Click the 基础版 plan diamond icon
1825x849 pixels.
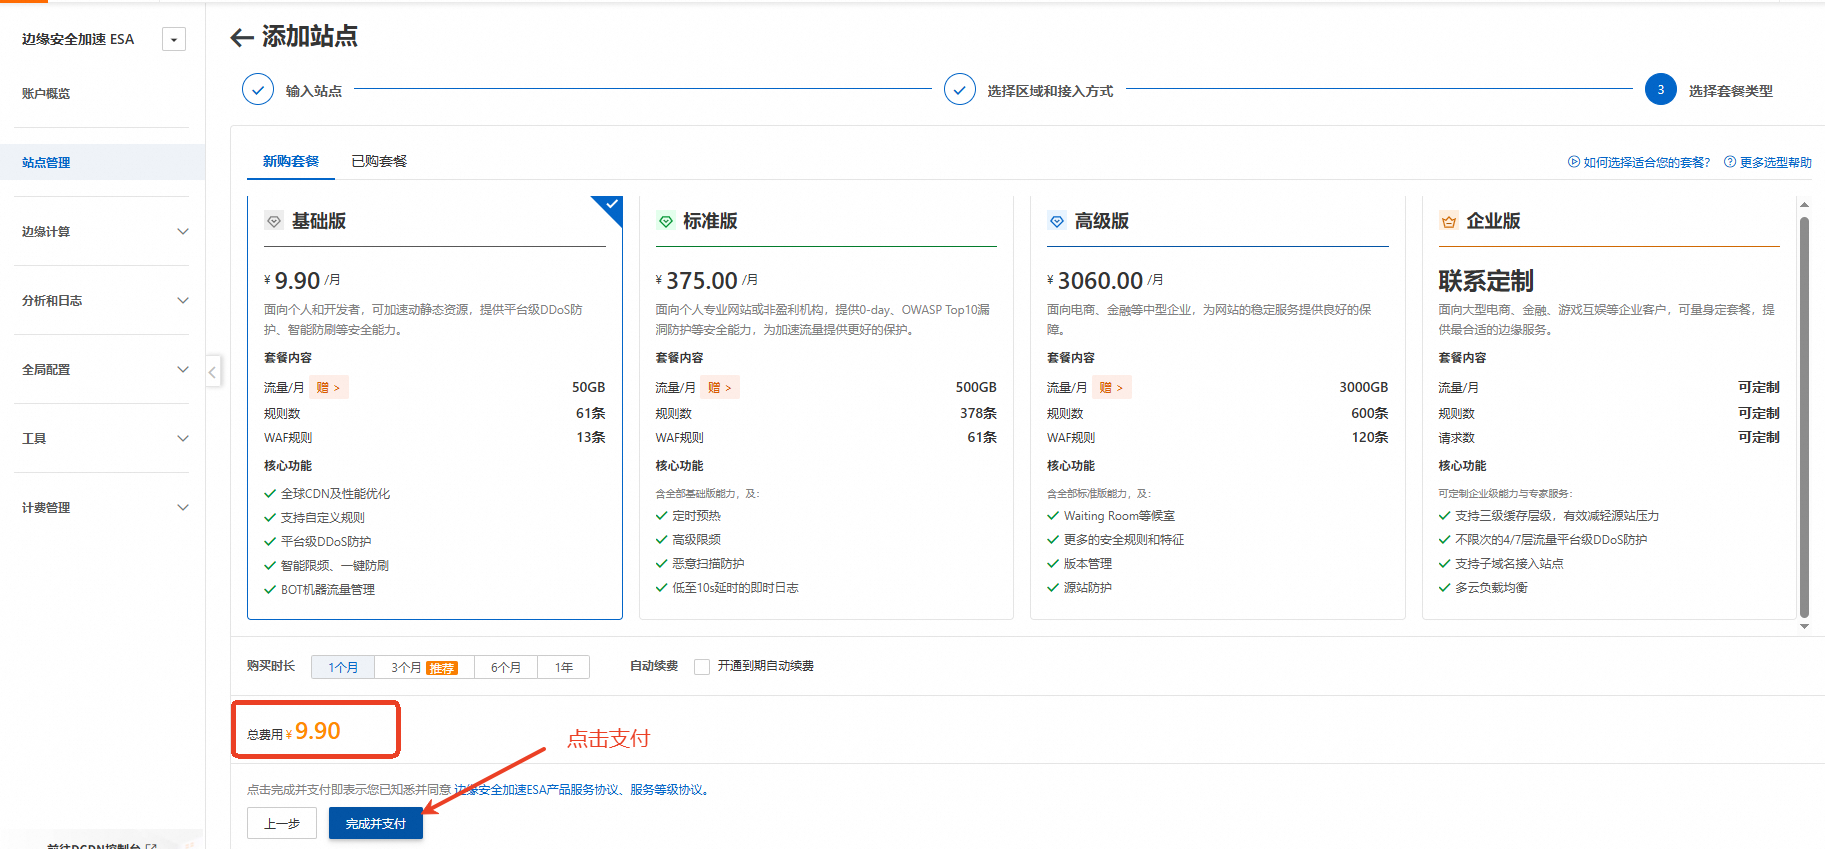click(x=274, y=221)
